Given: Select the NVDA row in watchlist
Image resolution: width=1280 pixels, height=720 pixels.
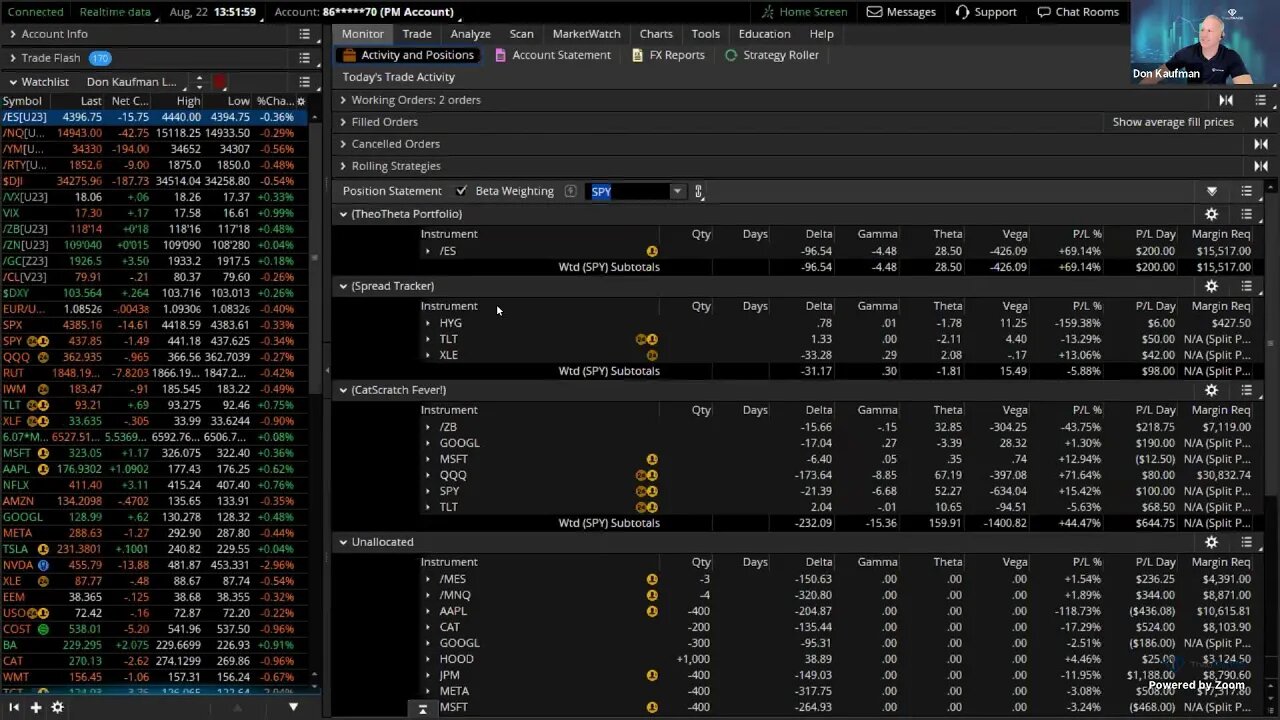Looking at the screenshot, I should 155,565.
